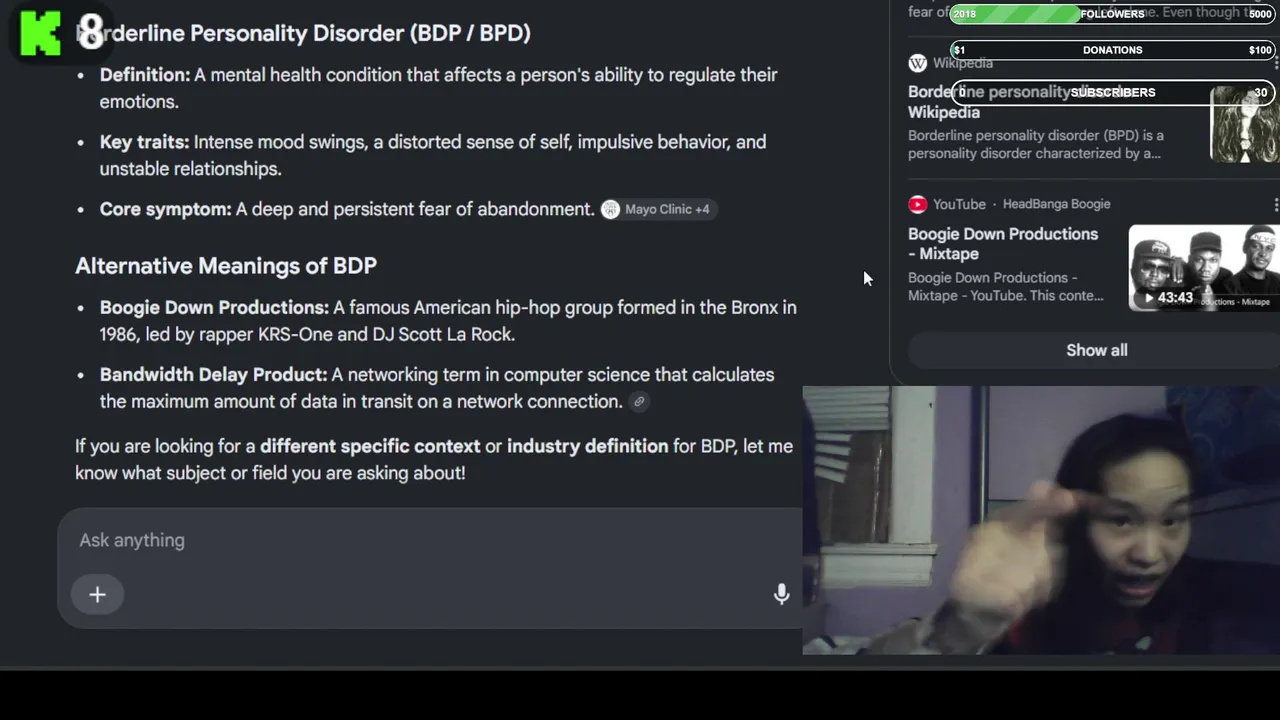Open the Boogie Down Productions video thumbnail
The image size is (1280, 720).
(1204, 268)
